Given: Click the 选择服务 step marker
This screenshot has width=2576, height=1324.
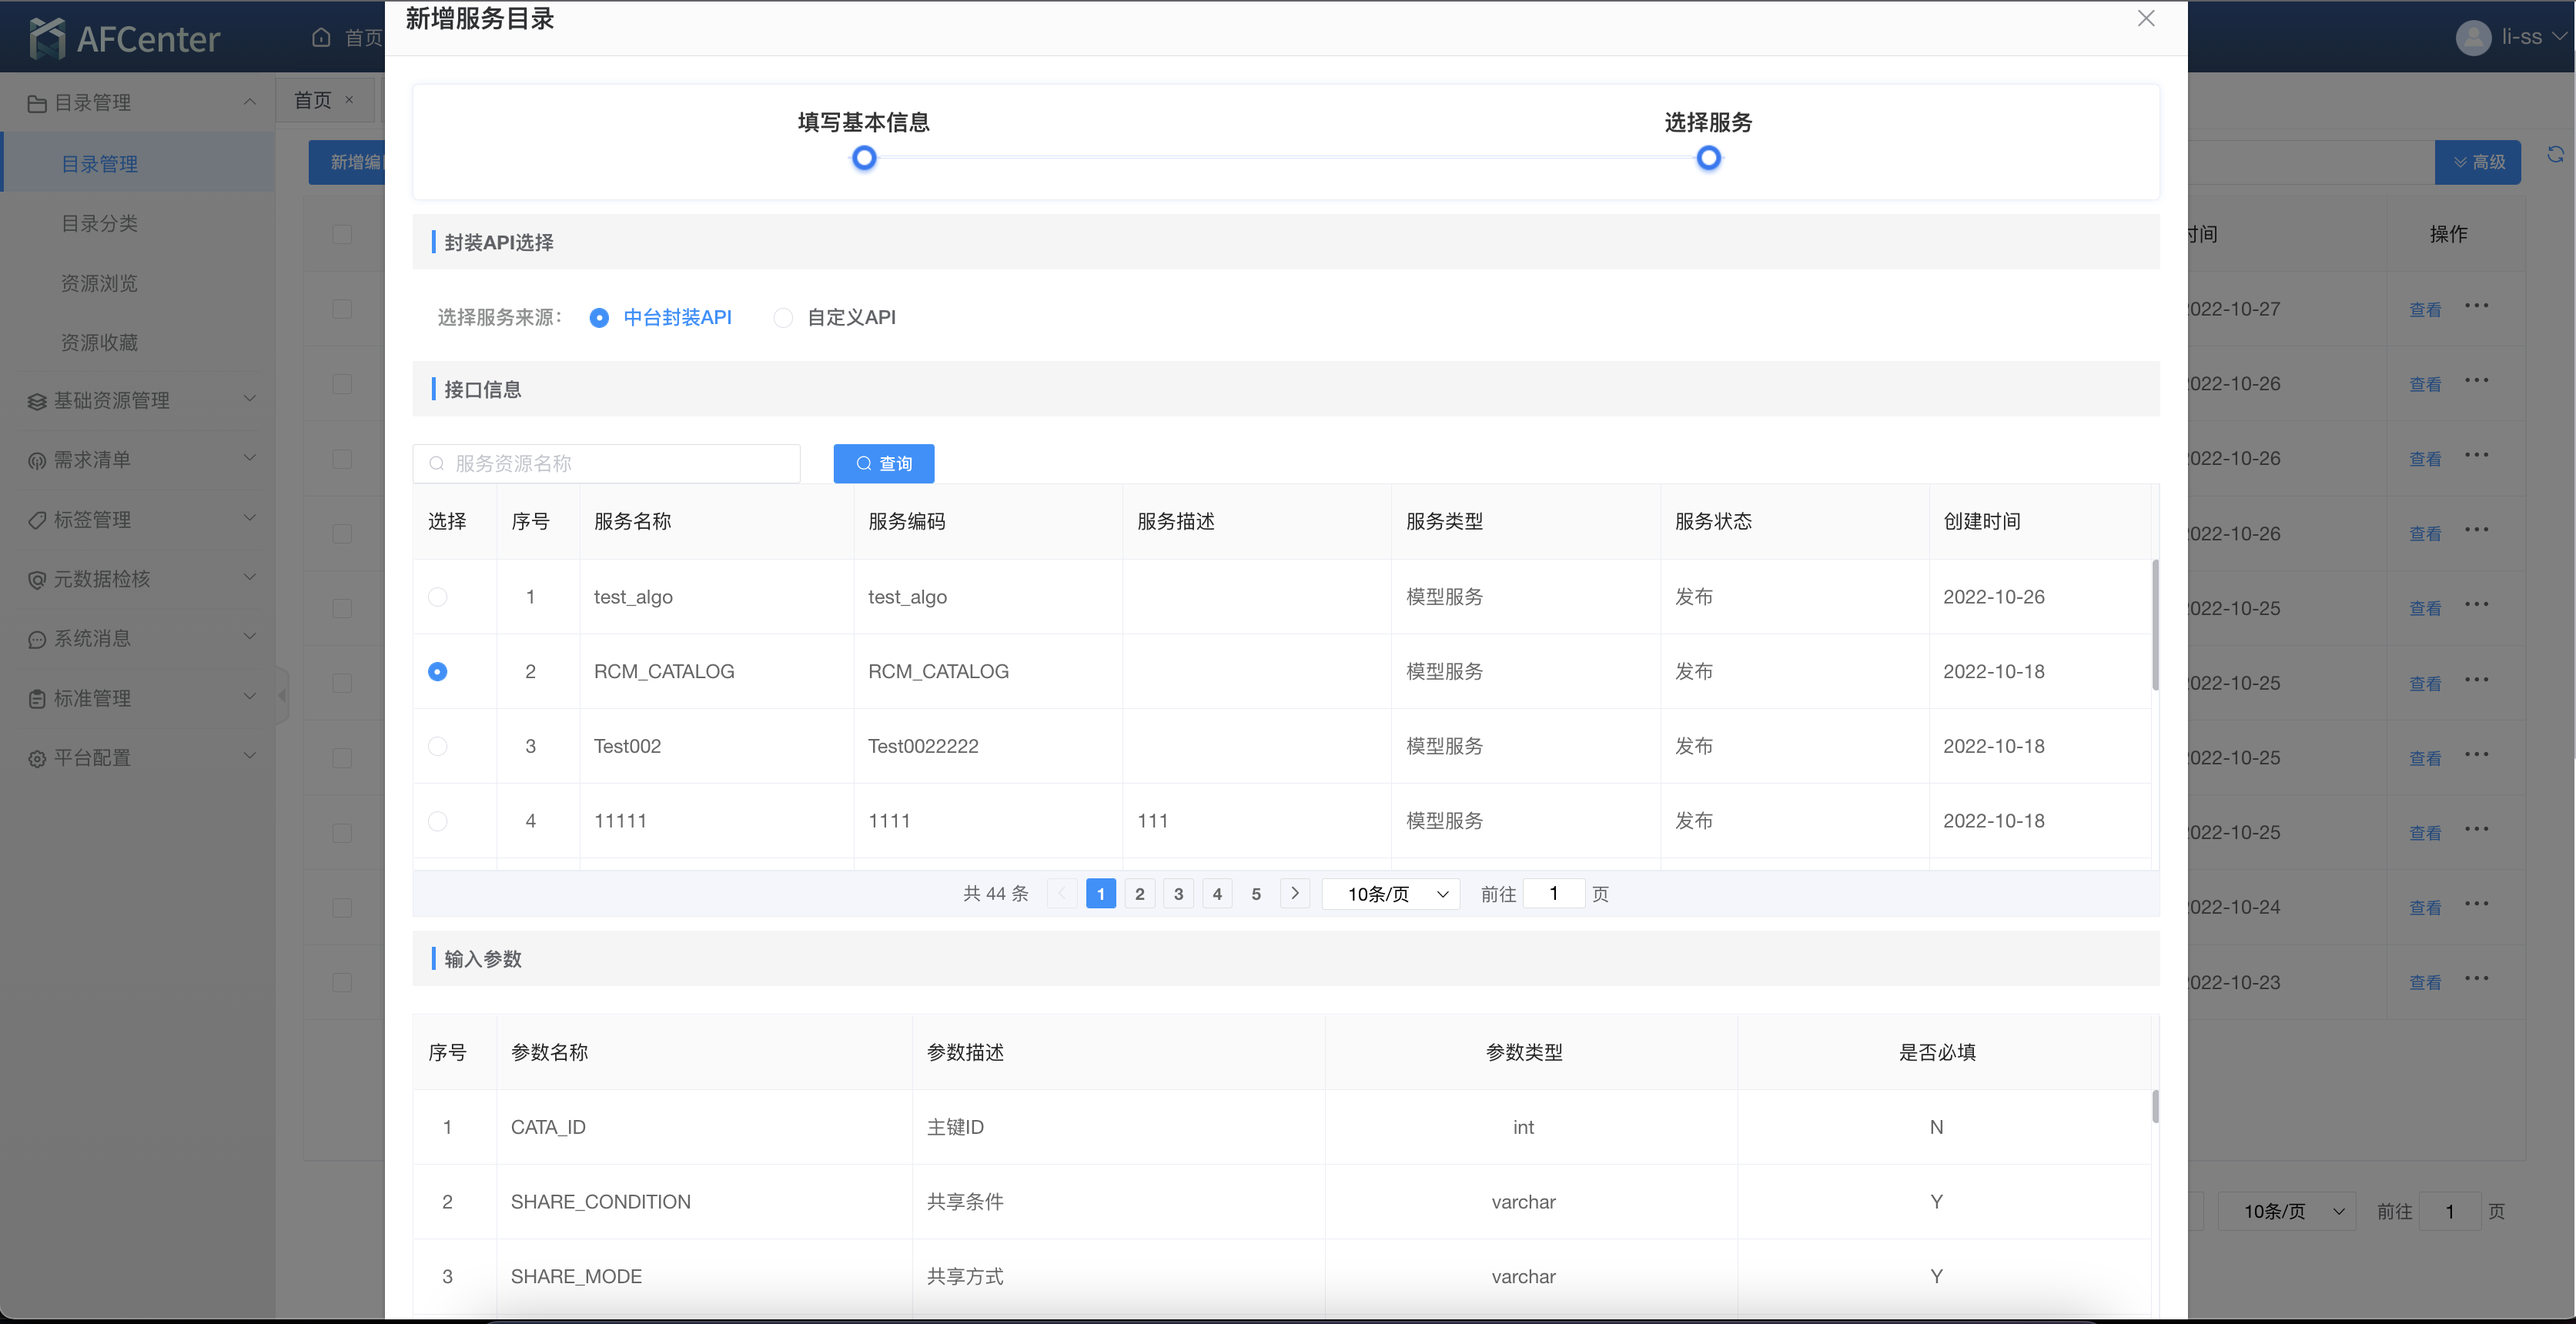Looking at the screenshot, I should (x=1708, y=158).
